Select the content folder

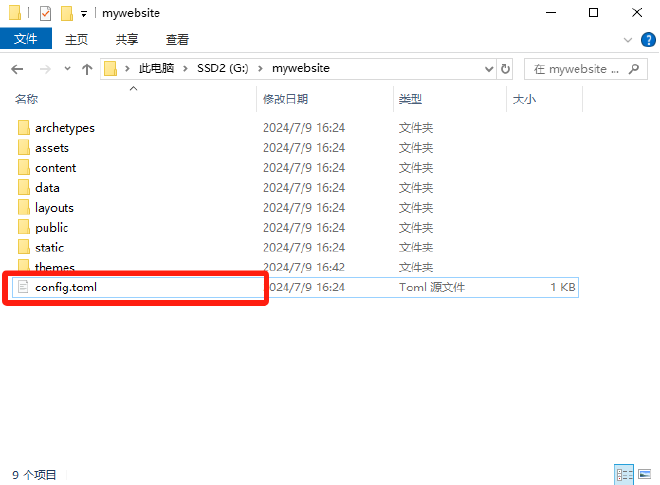pos(56,168)
